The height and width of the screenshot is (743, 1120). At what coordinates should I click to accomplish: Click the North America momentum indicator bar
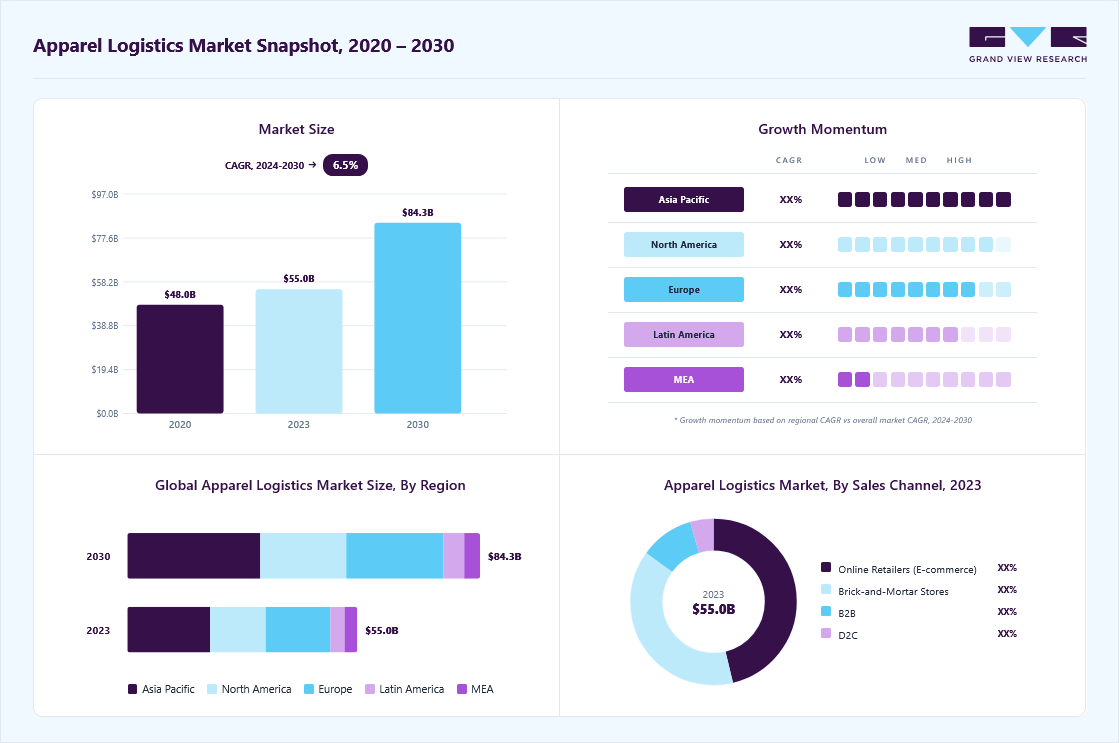[924, 244]
